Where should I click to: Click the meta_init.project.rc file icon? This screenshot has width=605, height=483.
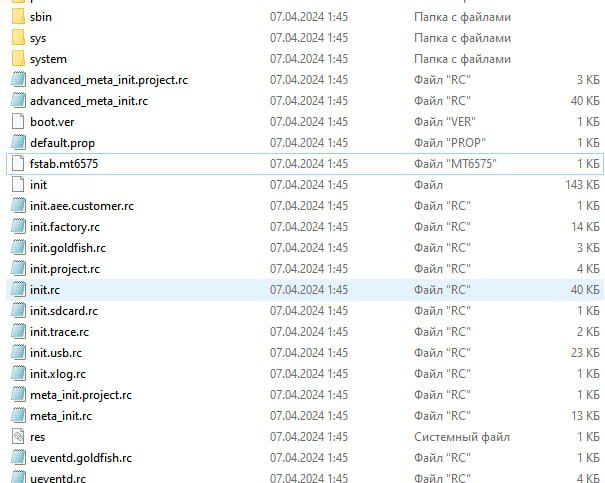18,394
